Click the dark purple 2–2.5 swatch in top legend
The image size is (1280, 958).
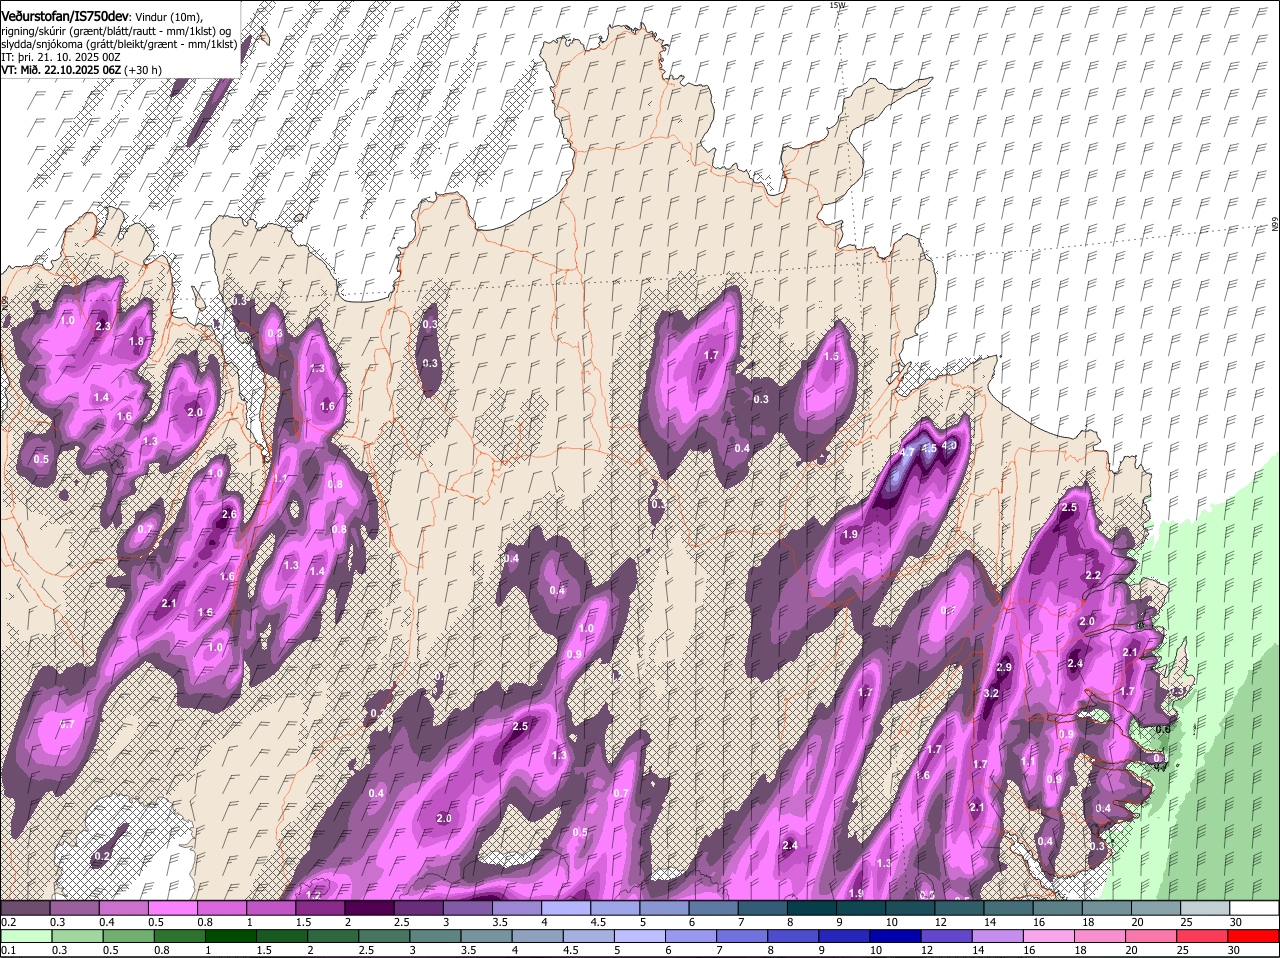369,907
